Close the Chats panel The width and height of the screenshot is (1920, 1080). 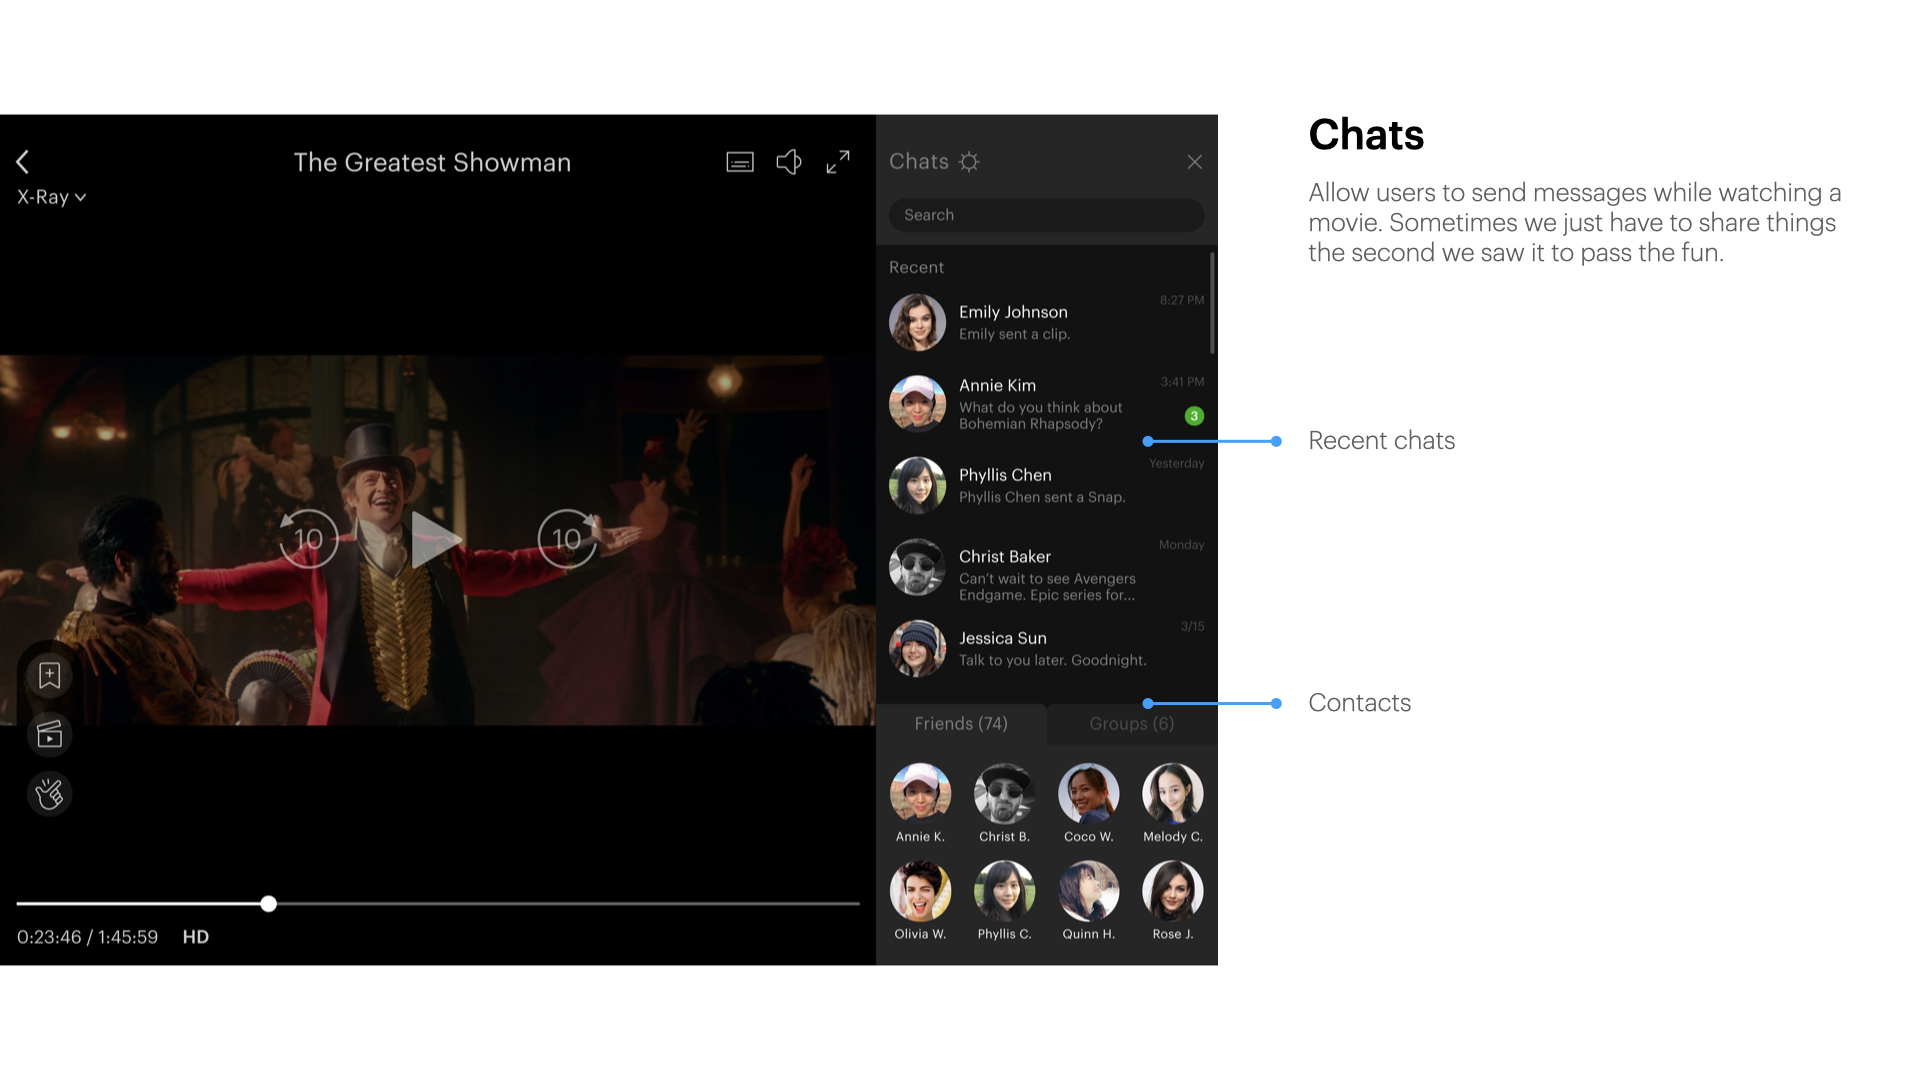1195,162
